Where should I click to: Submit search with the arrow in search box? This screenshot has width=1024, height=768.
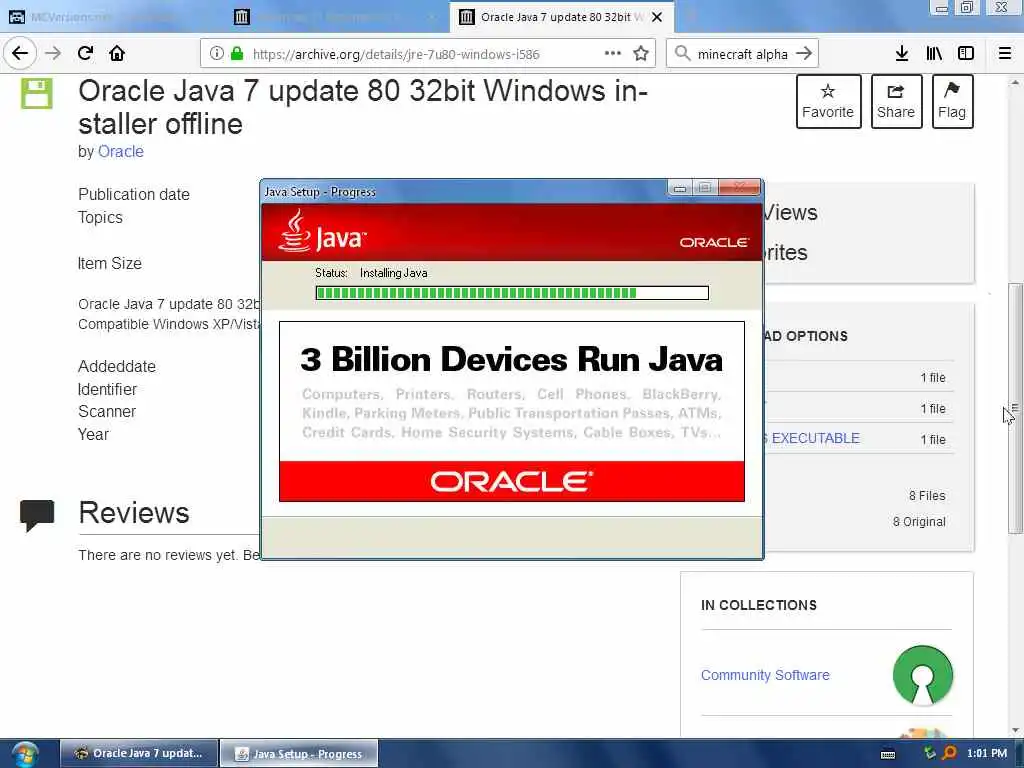pyautogui.click(x=805, y=53)
